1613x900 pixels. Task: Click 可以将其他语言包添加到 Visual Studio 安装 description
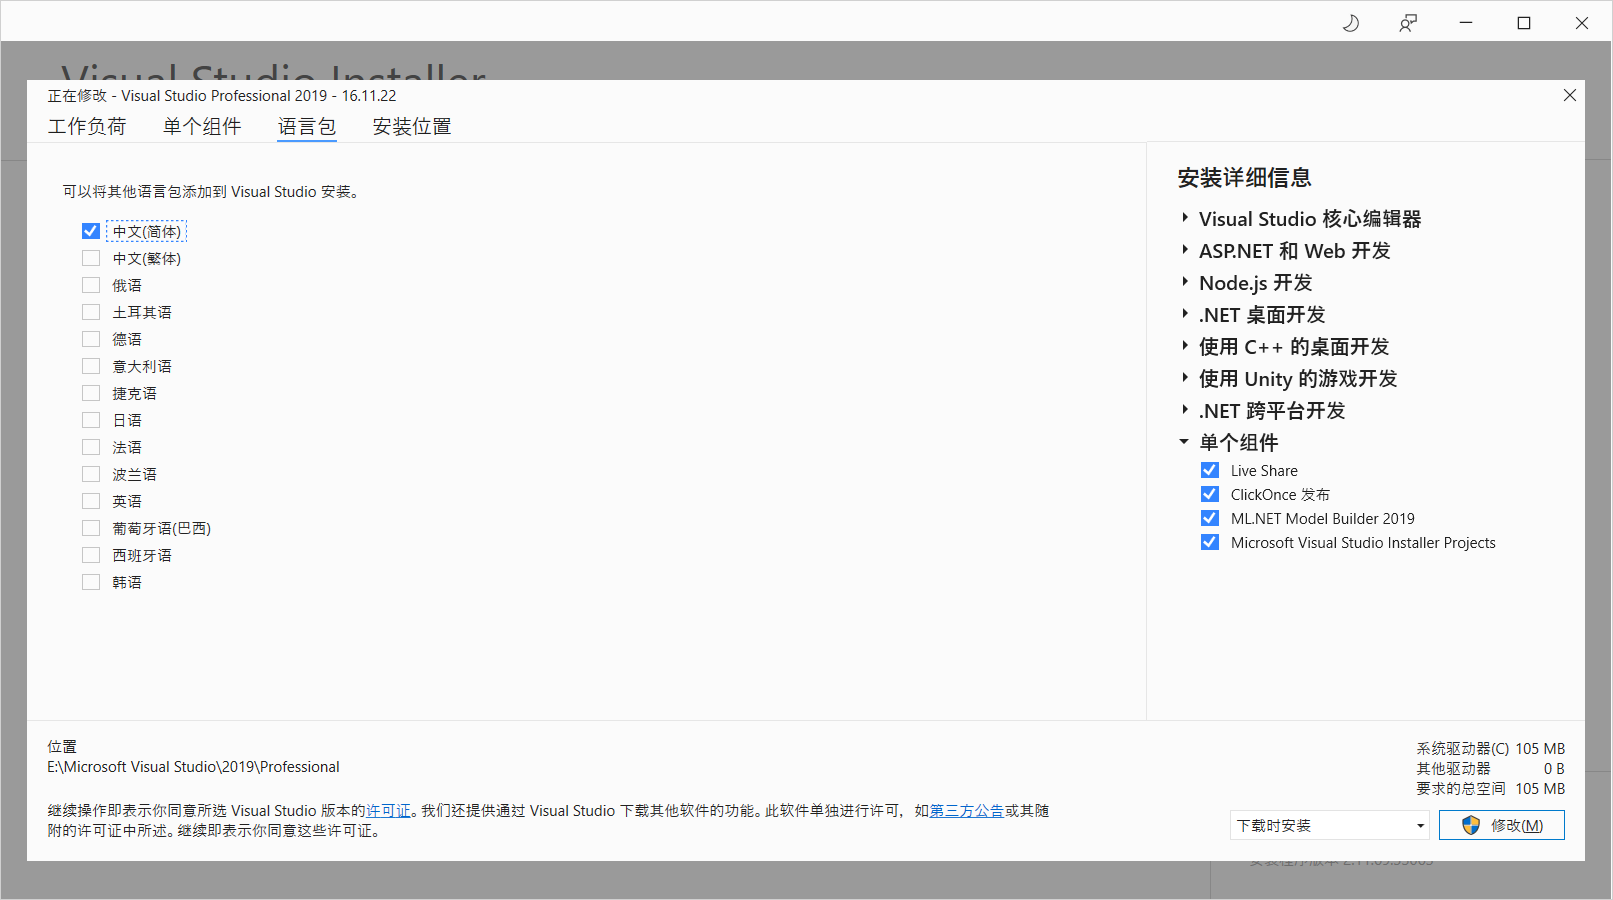pyautogui.click(x=211, y=192)
